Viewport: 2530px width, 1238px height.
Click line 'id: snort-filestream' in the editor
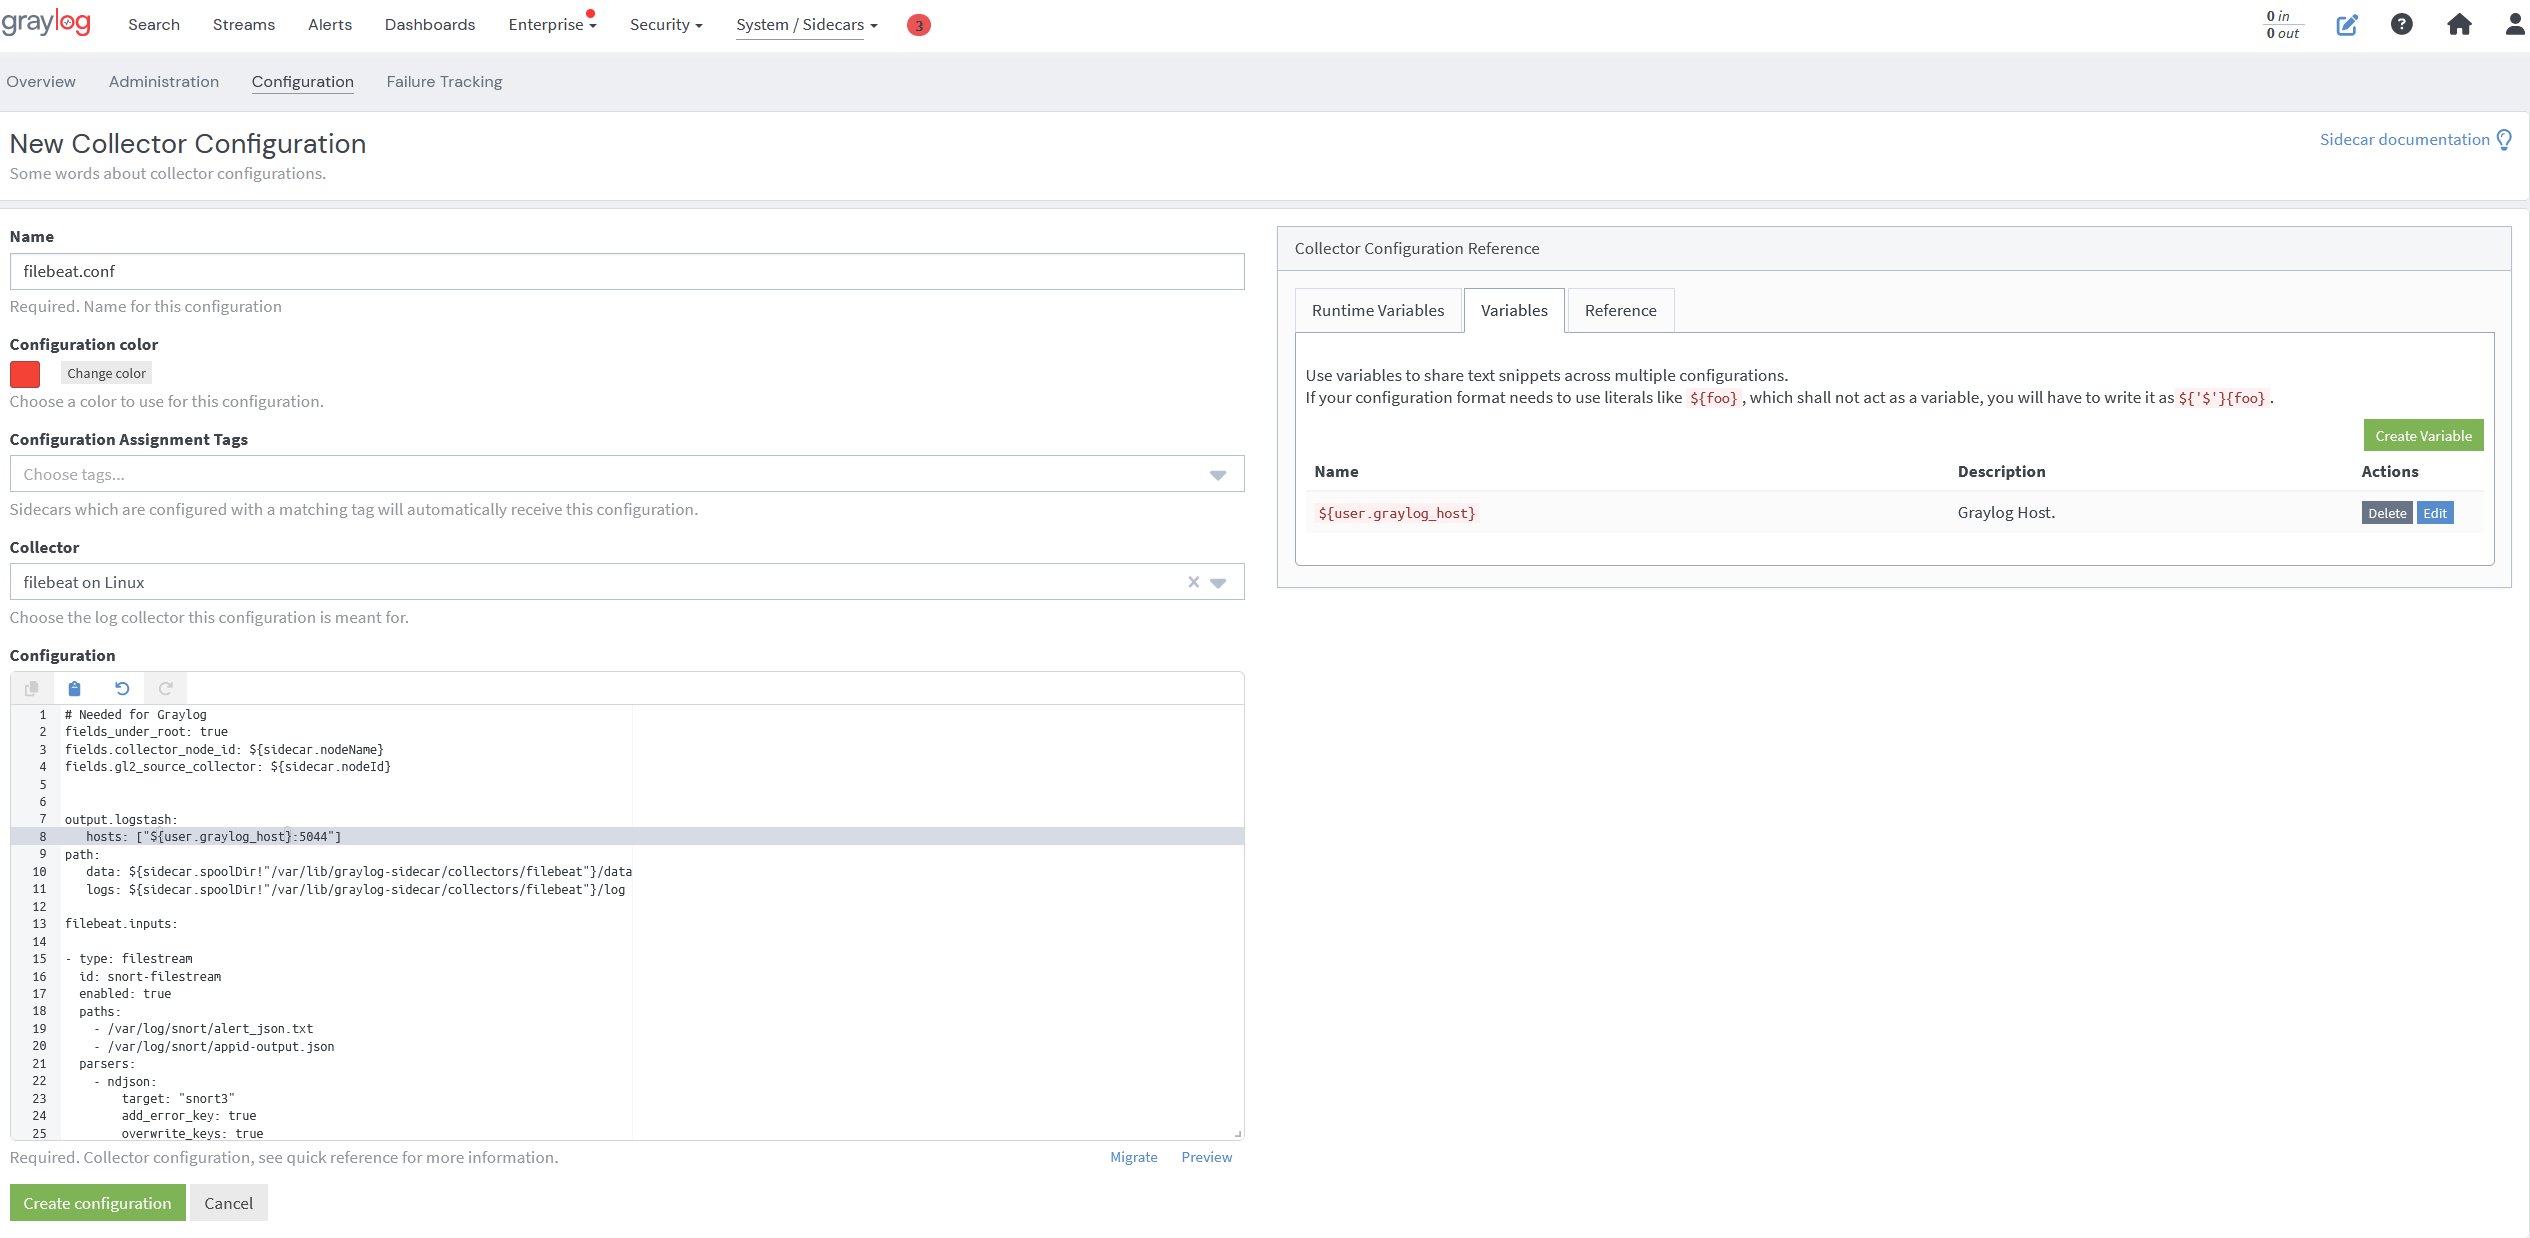(x=150, y=977)
